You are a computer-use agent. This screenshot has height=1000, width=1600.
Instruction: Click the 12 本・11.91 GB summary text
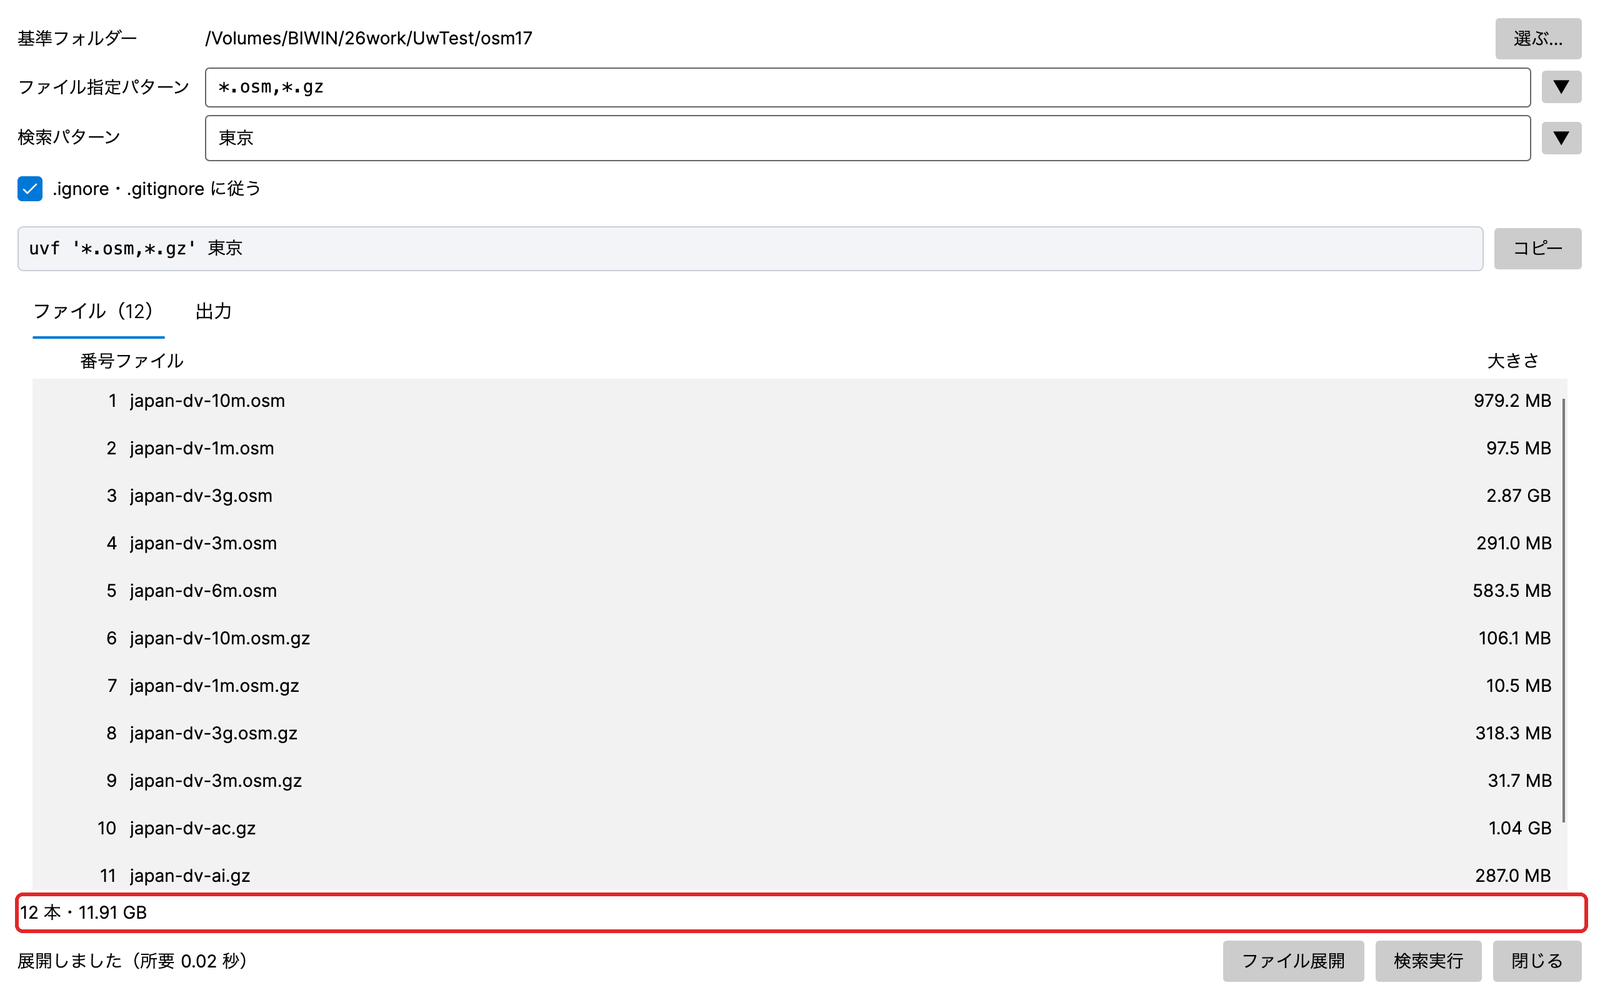click(x=83, y=912)
